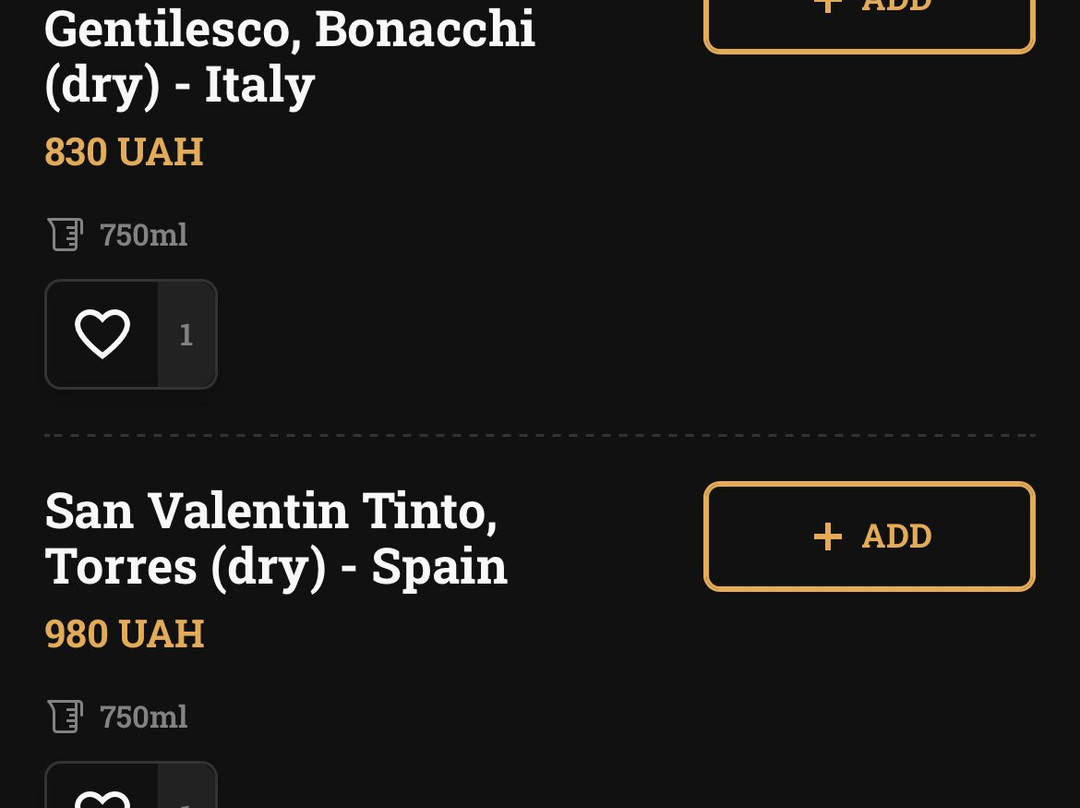Add San Valentin Tinto to the order

click(868, 537)
